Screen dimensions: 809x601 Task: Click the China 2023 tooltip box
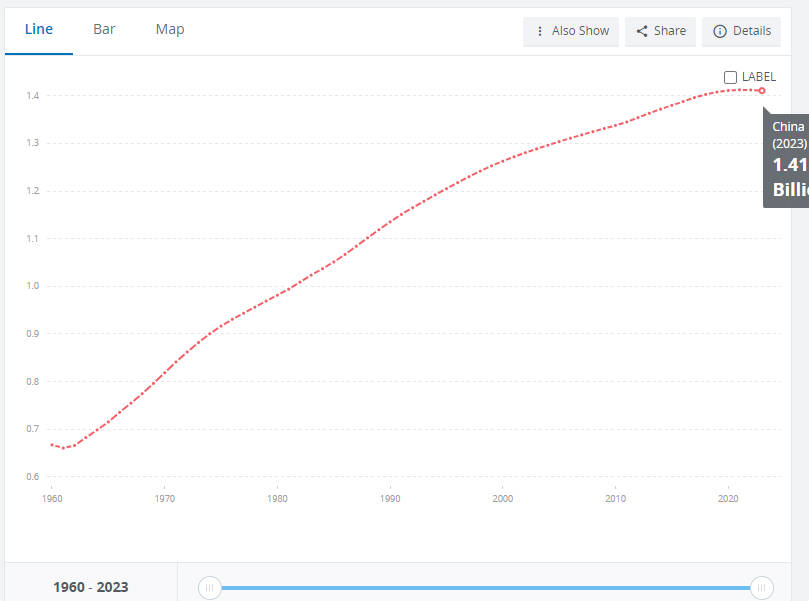click(x=788, y=160)
